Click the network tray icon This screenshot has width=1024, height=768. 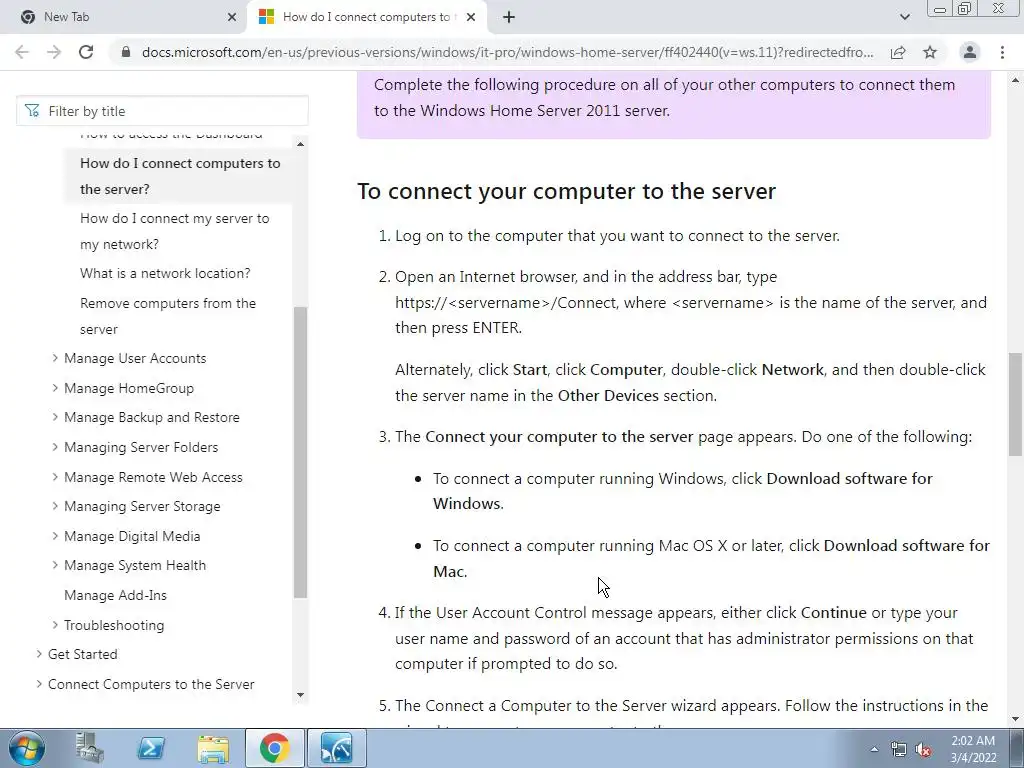pyautogui.click(x=899, y=749)
